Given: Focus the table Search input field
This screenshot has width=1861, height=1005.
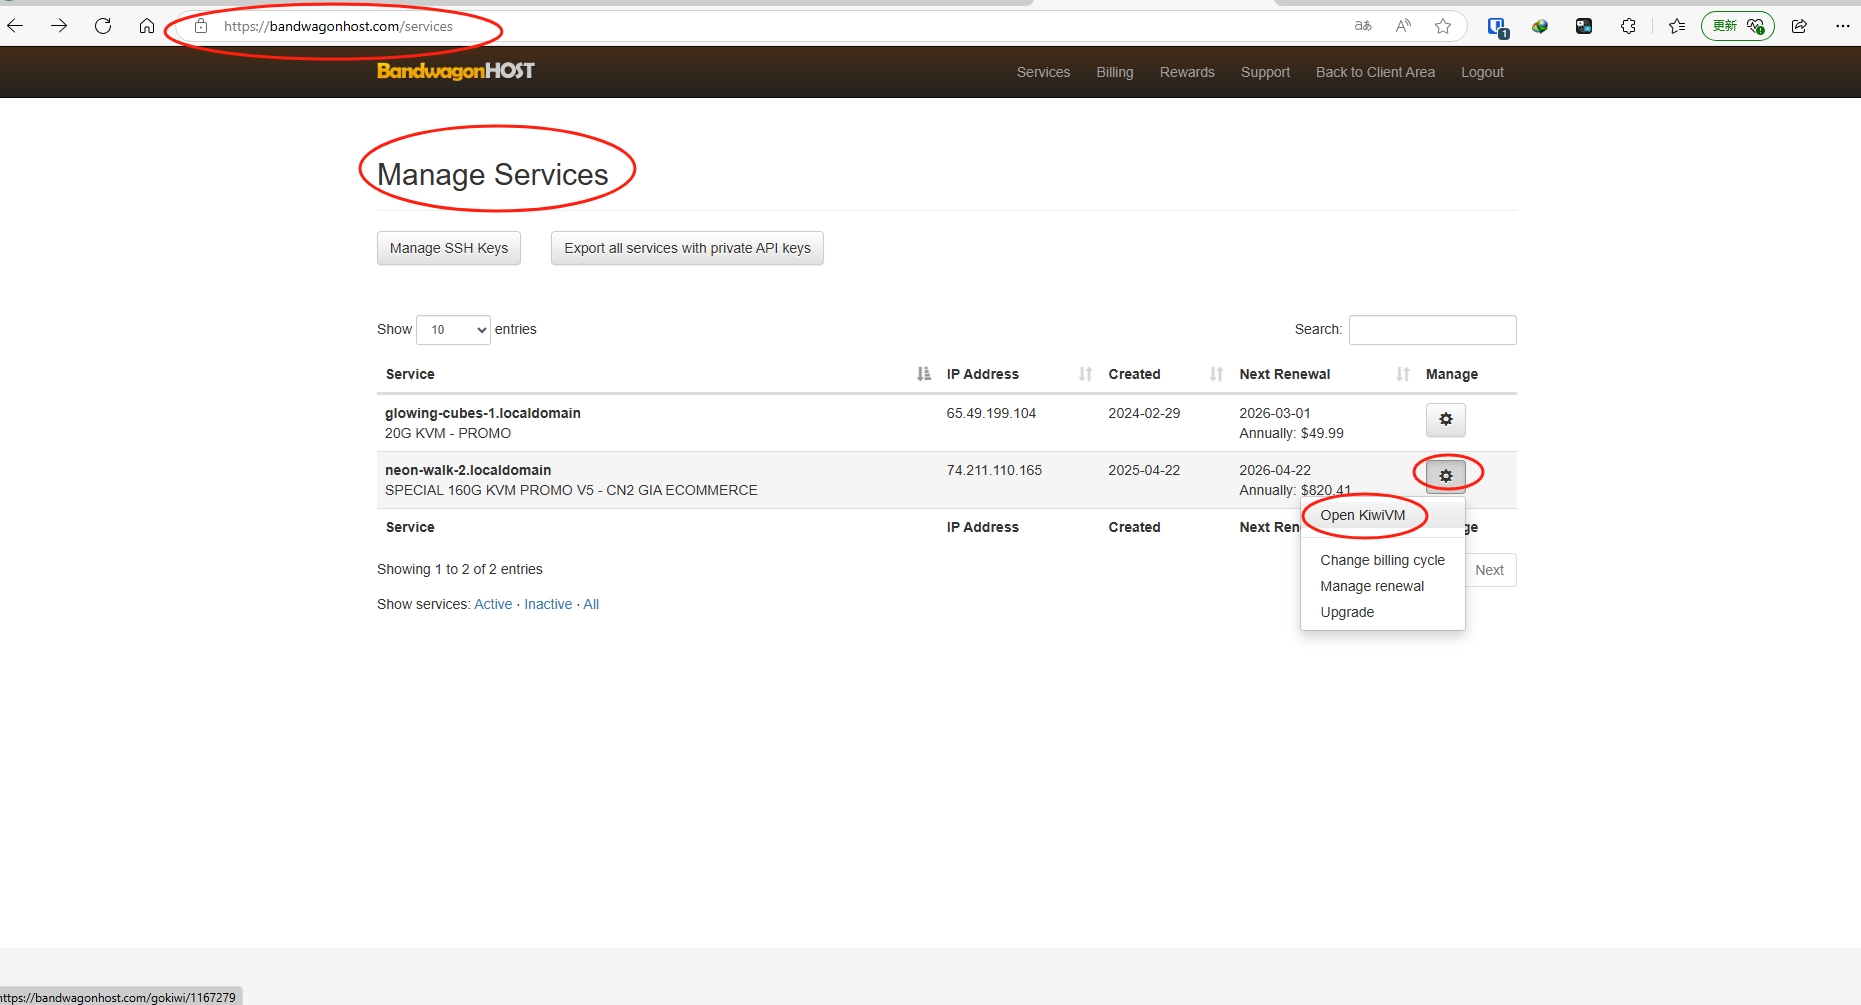Looking at the screenshot, I should coord(1432,330).
